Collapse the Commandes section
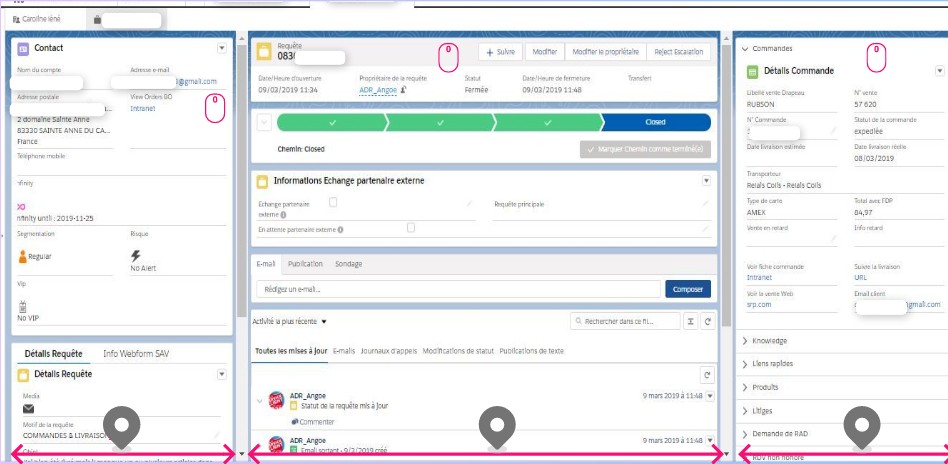 coord(745,48)
